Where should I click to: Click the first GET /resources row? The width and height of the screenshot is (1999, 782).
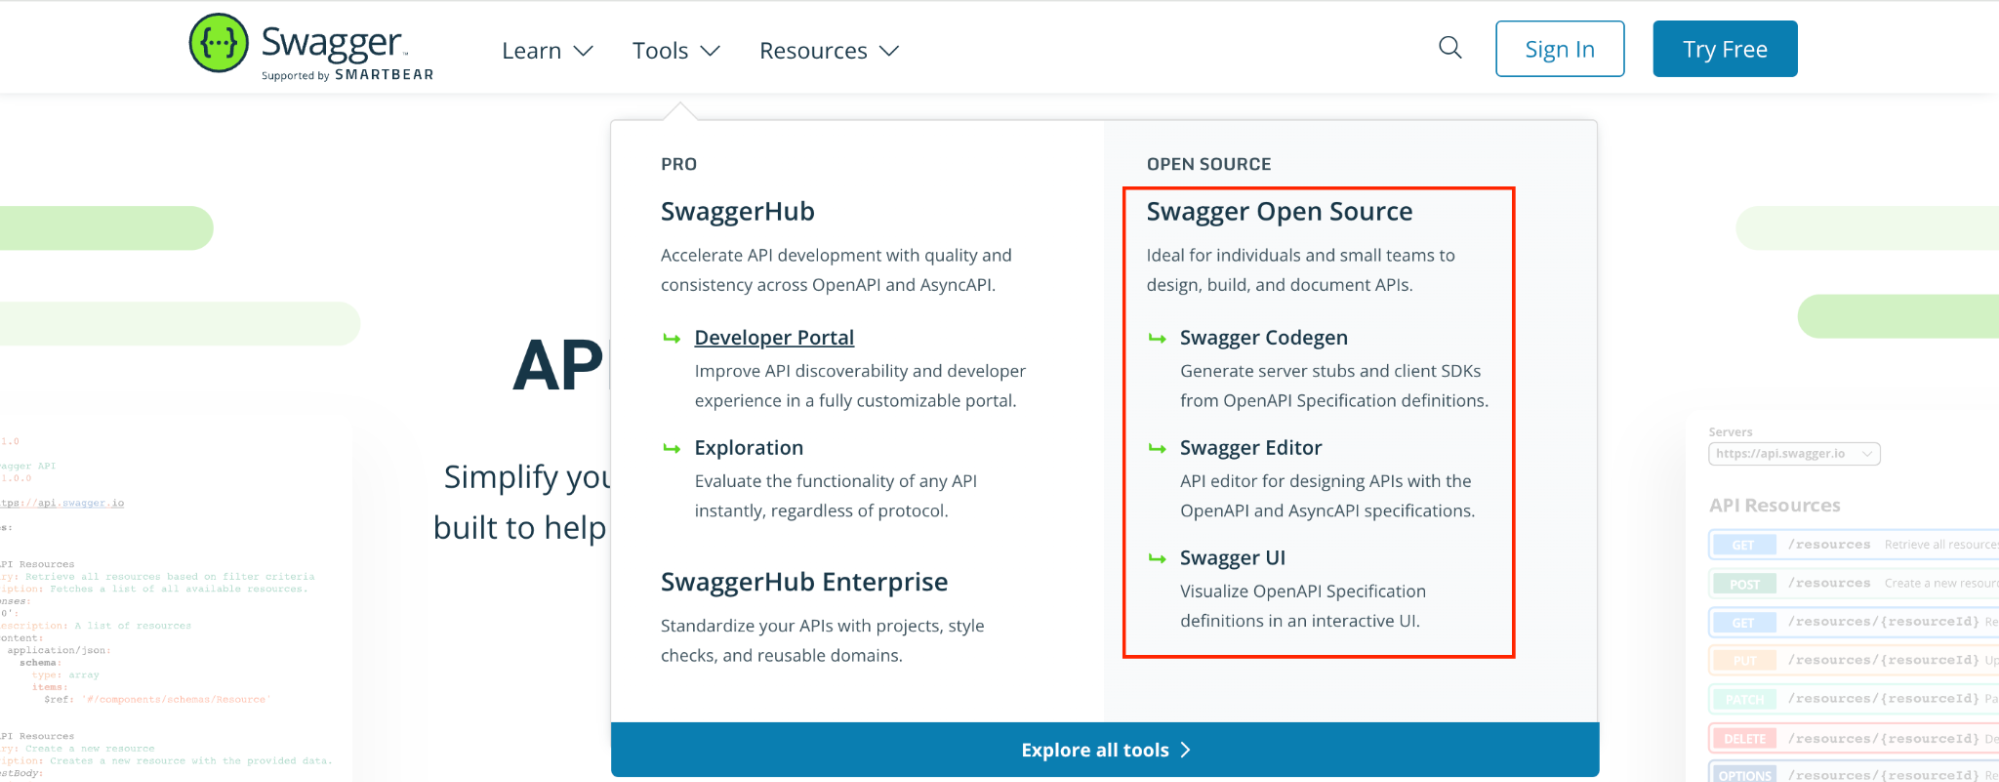click(1853, 545)
